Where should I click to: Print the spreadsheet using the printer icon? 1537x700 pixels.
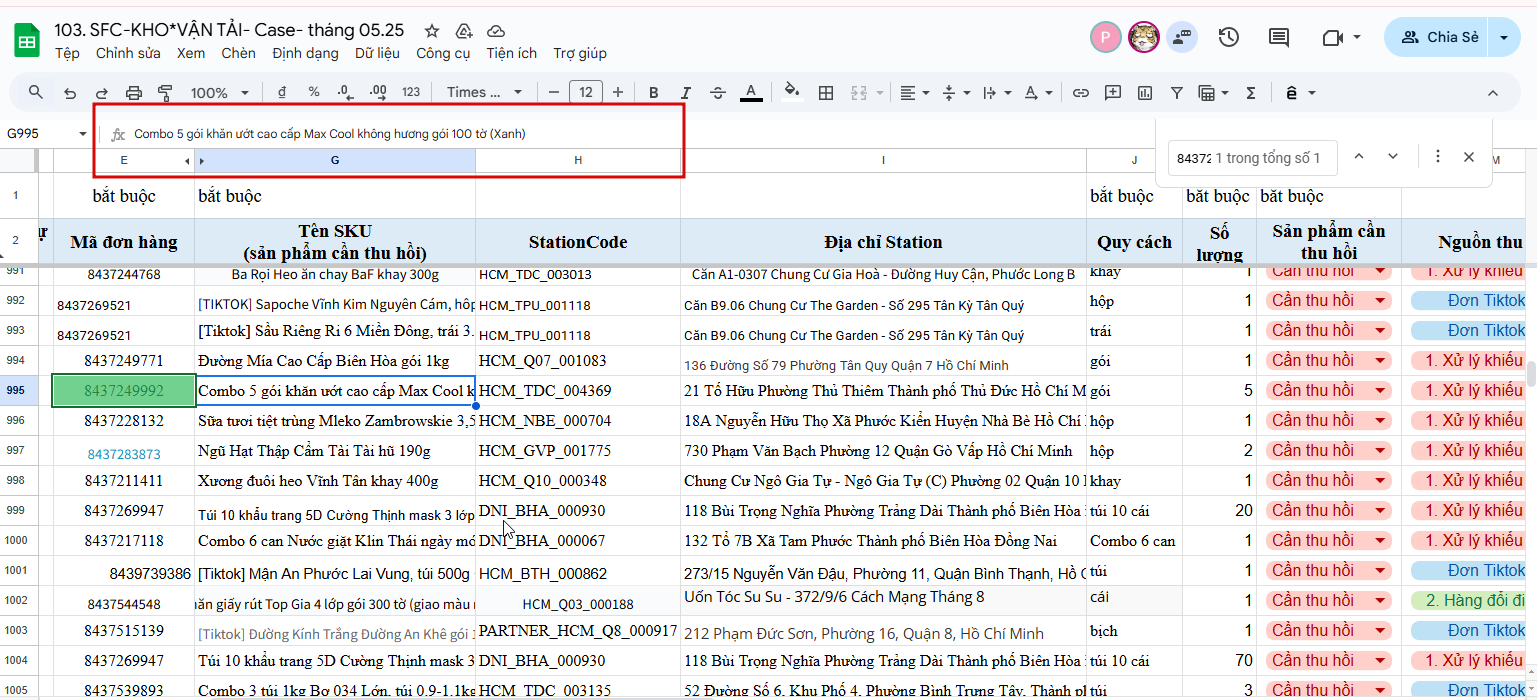[x=134, y=93]
